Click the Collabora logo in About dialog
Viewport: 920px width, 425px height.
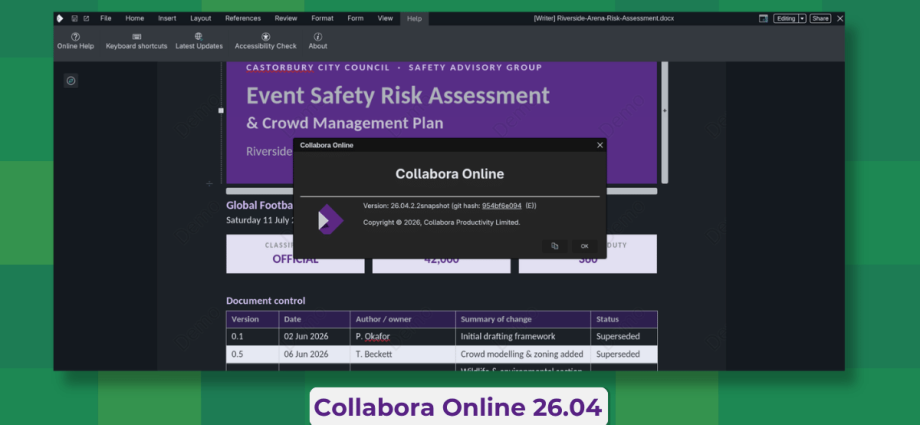(x=331, y=220)
